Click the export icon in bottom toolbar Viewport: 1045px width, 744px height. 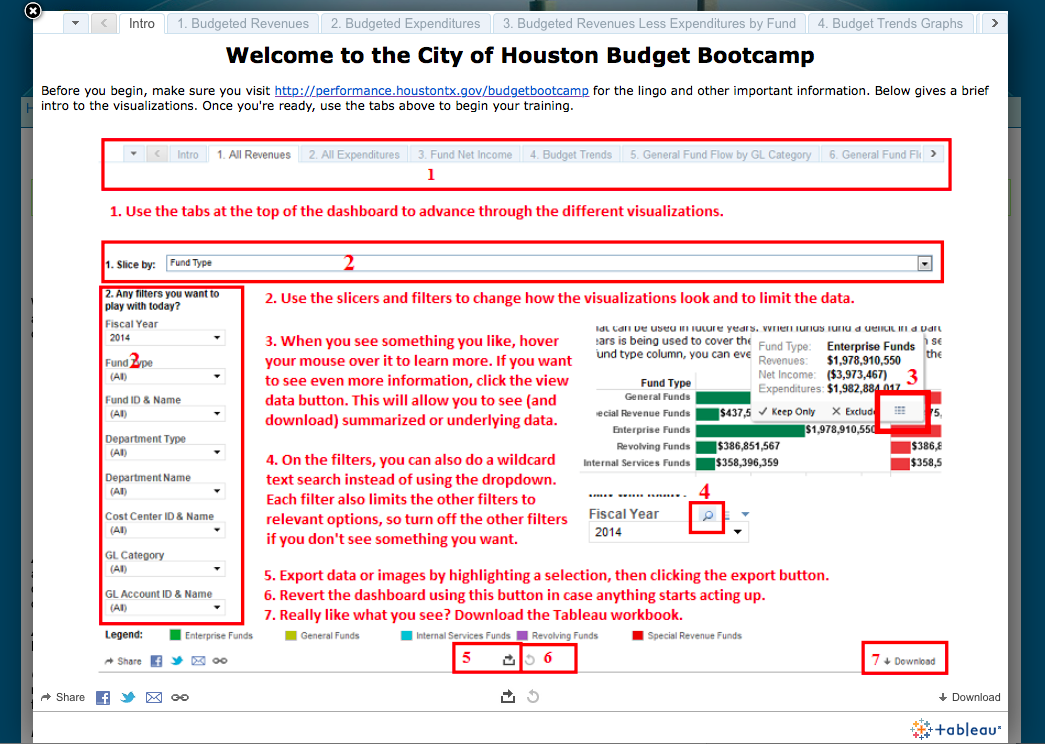point(508,697)
